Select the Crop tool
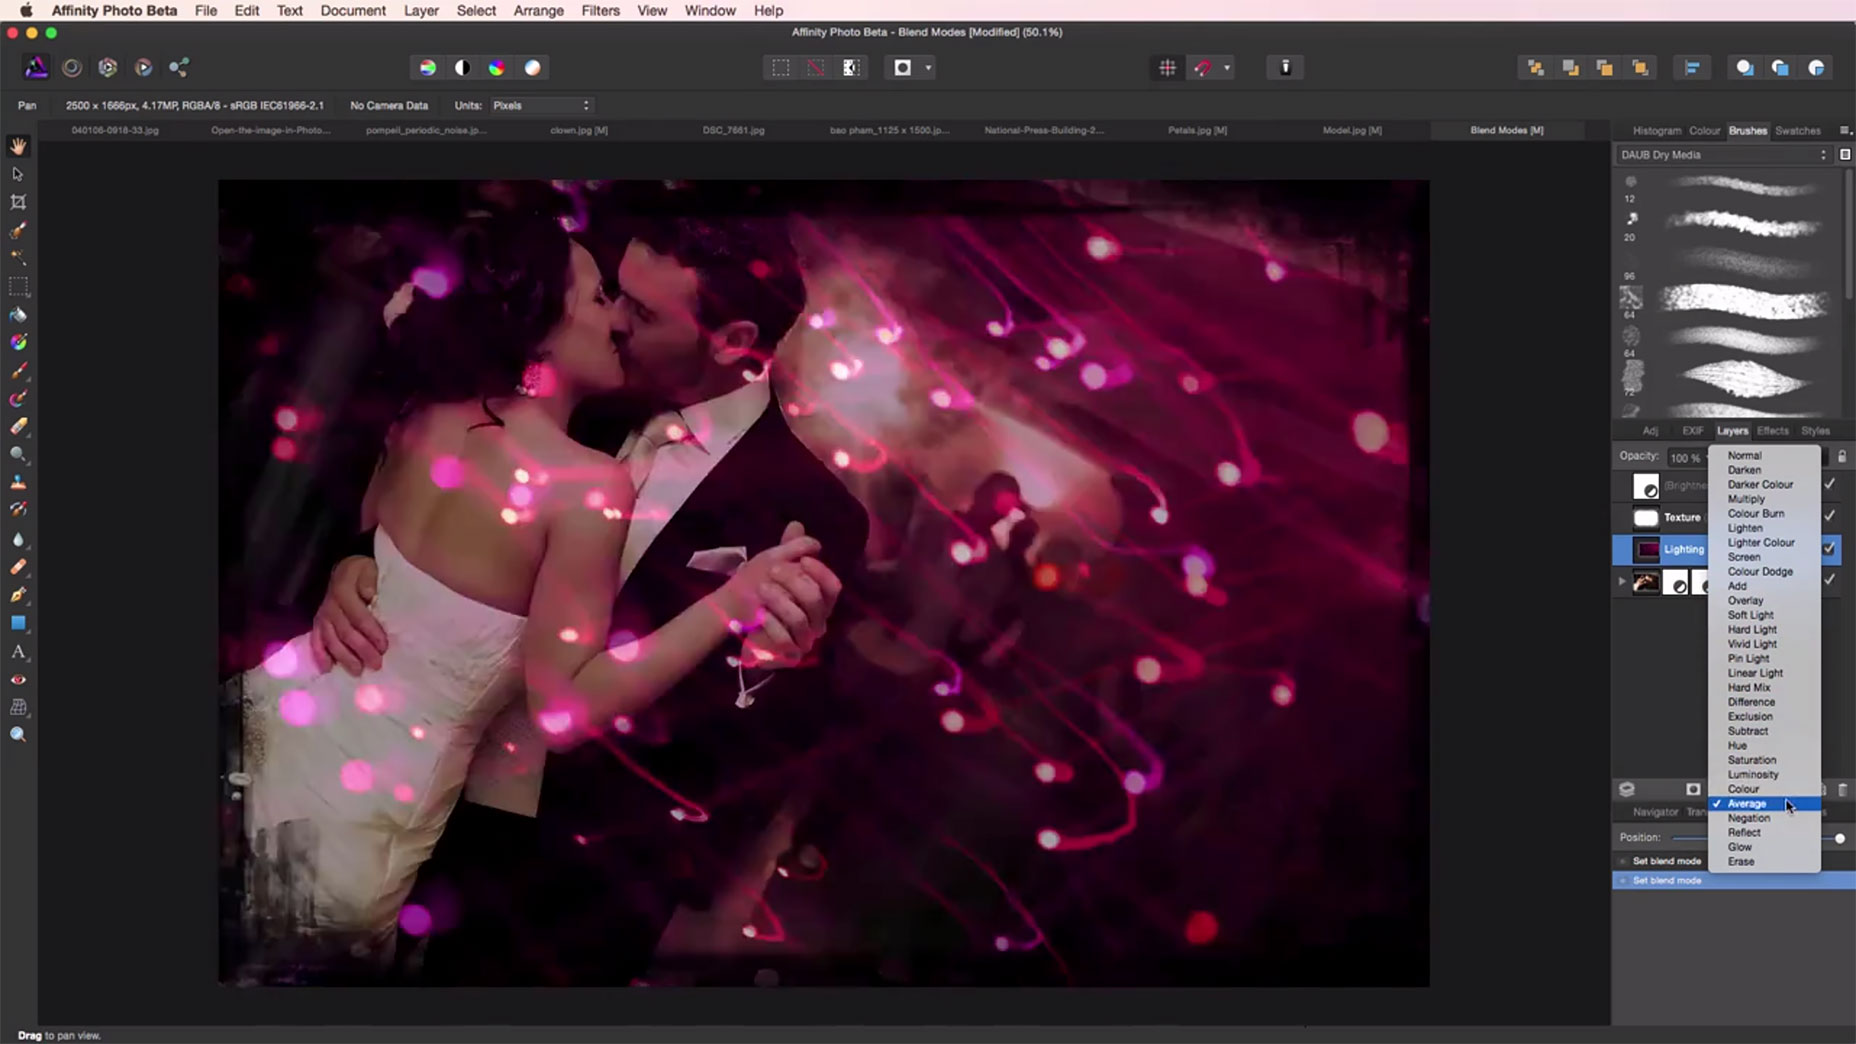 18,202
